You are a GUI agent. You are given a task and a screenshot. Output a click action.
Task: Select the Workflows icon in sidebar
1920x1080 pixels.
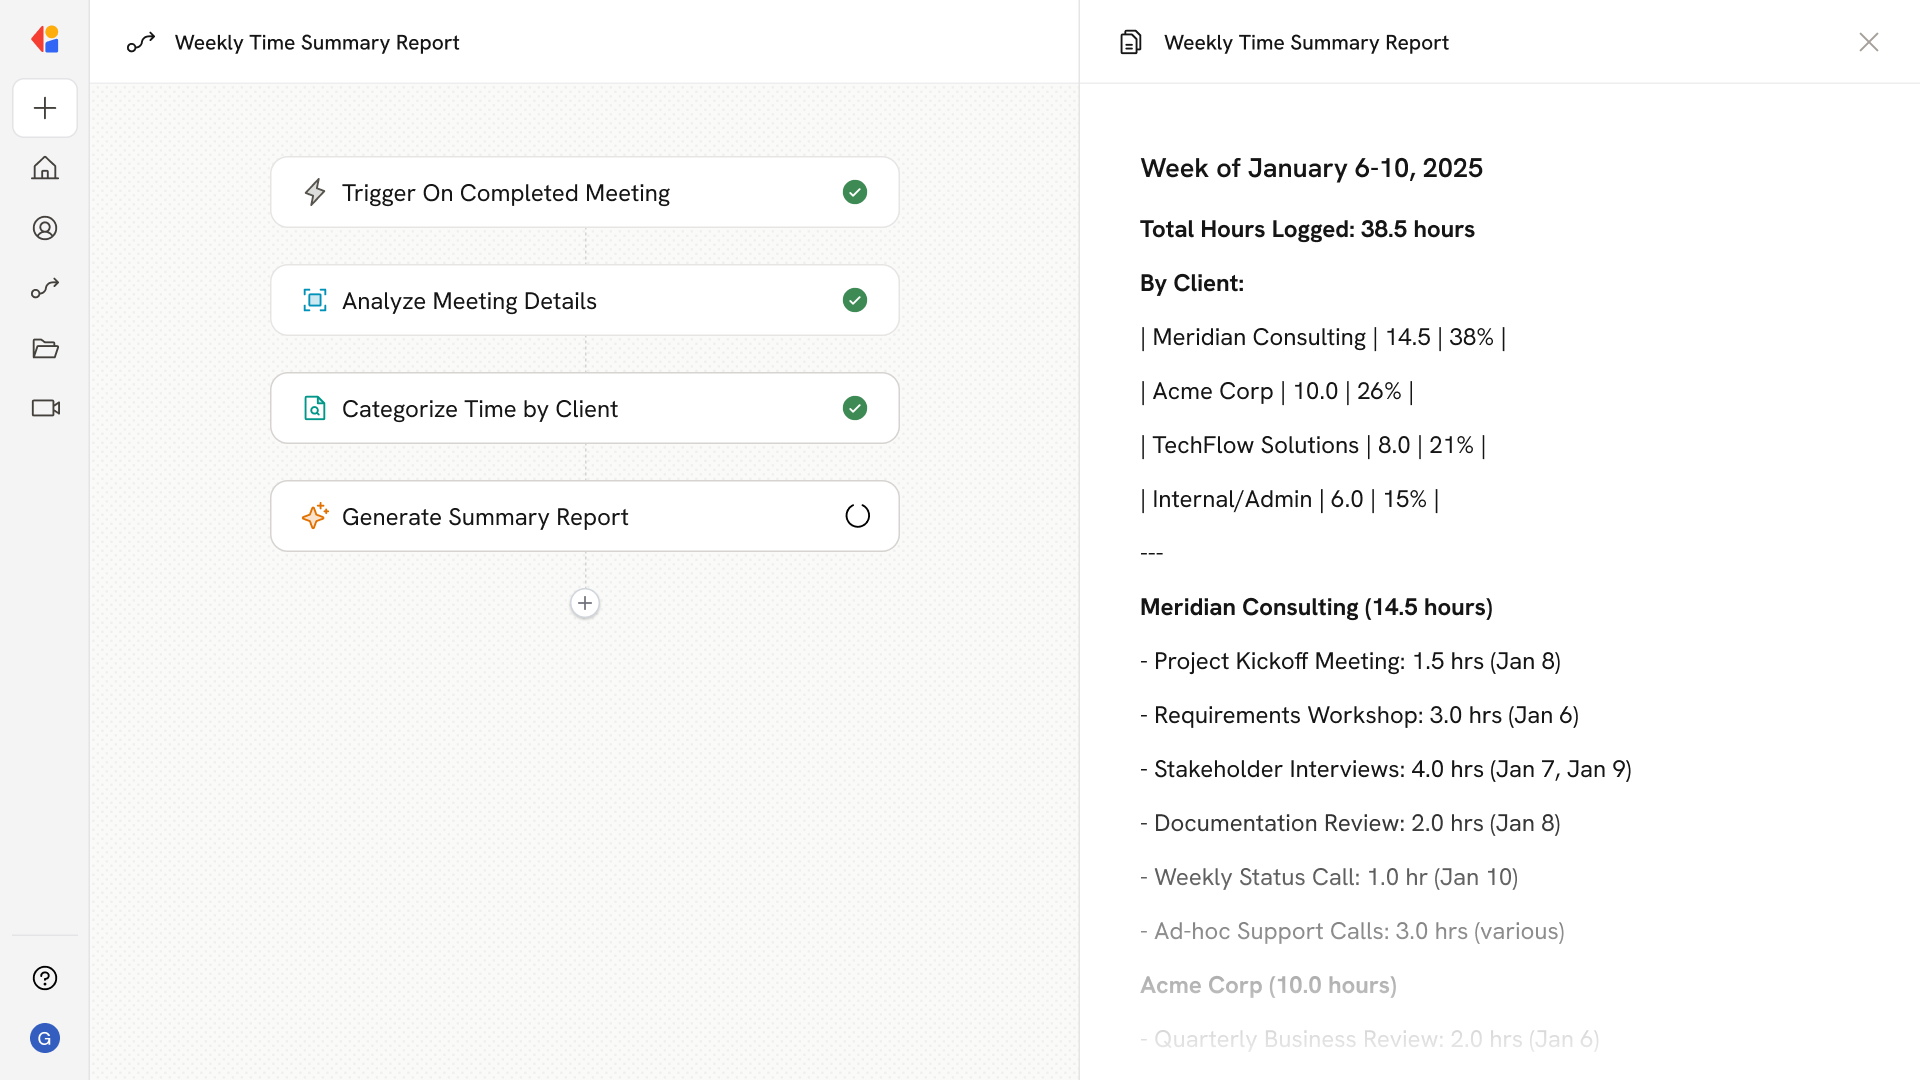click(45, 288)
